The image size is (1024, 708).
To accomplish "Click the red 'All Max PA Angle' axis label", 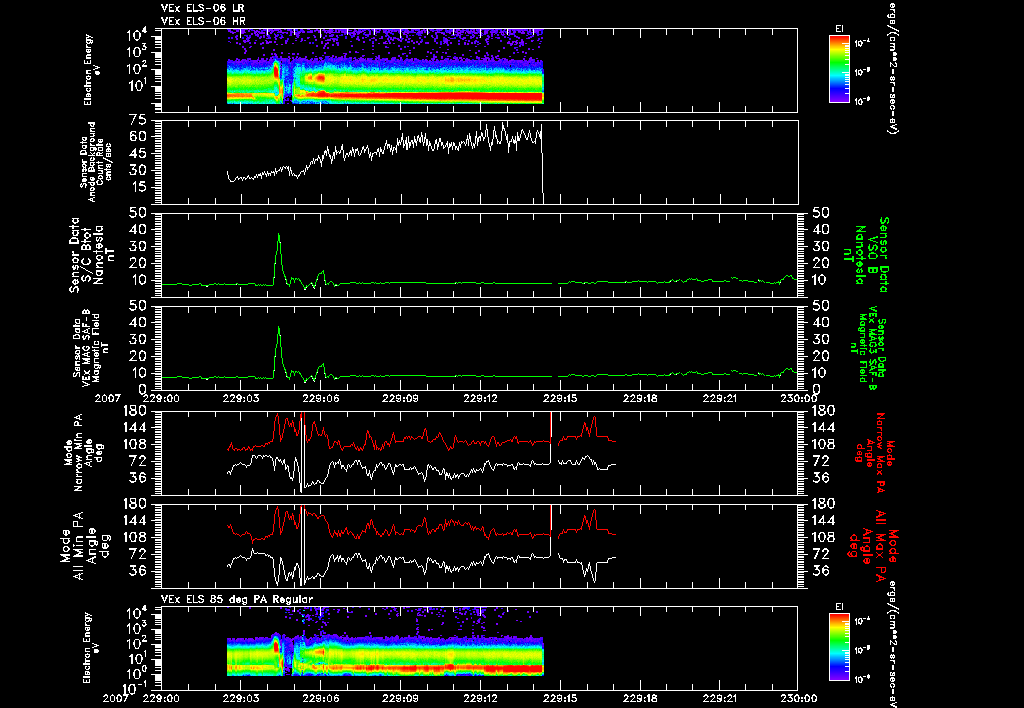I will [x=874, y=546].
